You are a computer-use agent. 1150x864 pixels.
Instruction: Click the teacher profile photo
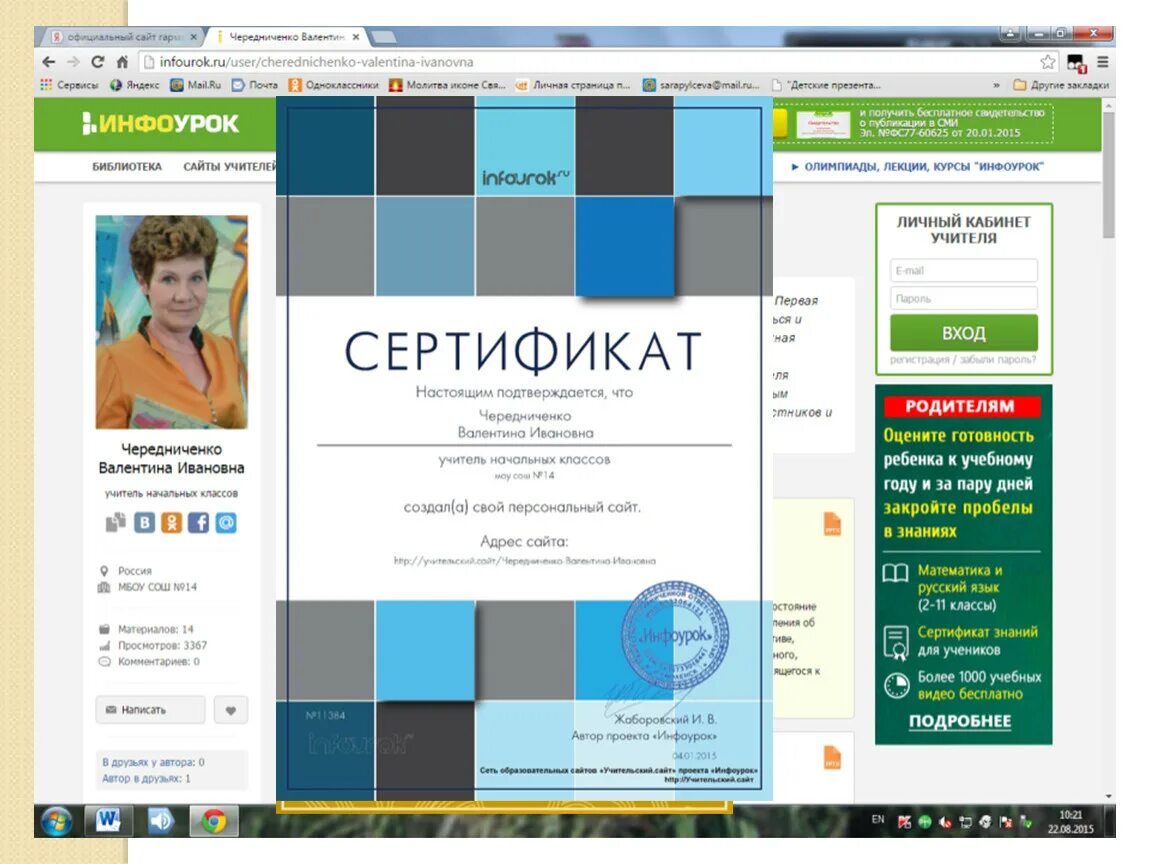click(x=172, y=322)
